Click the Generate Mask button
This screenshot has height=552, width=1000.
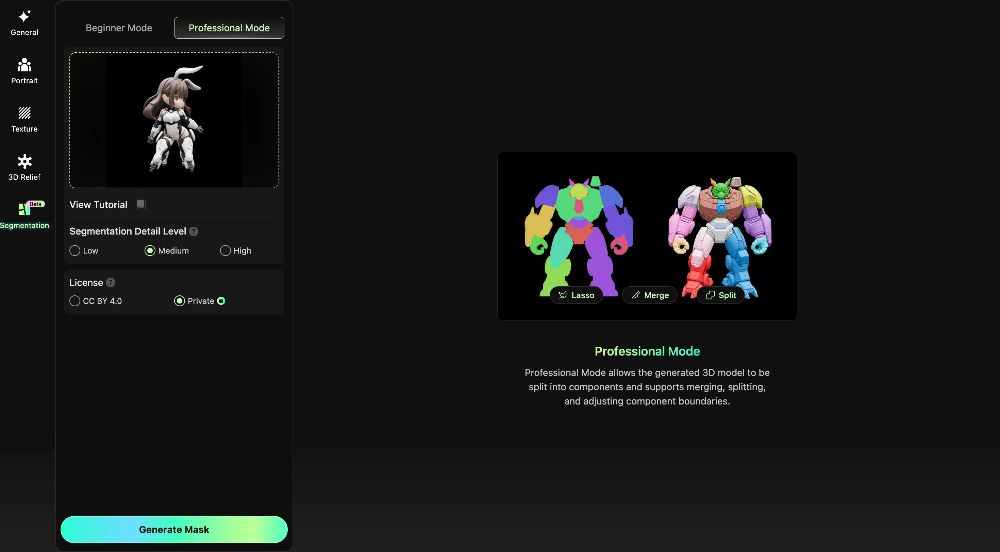[174, 530]
